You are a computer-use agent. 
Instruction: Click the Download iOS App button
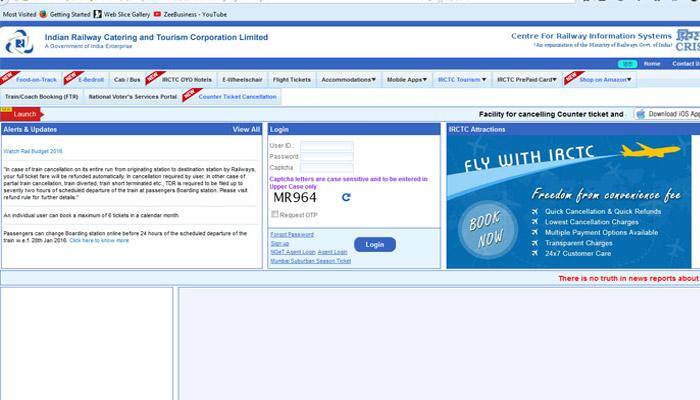point(667,114)
